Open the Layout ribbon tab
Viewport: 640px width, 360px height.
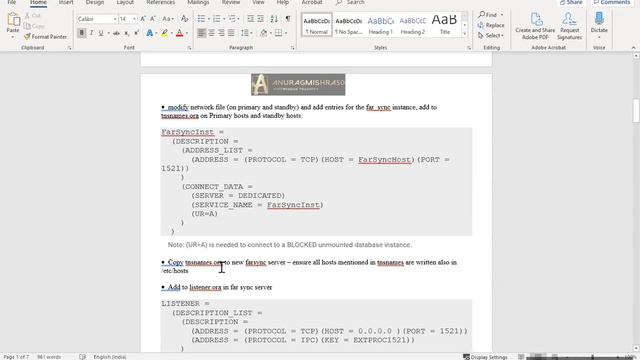pyautogui.click(x=125, y=2)
